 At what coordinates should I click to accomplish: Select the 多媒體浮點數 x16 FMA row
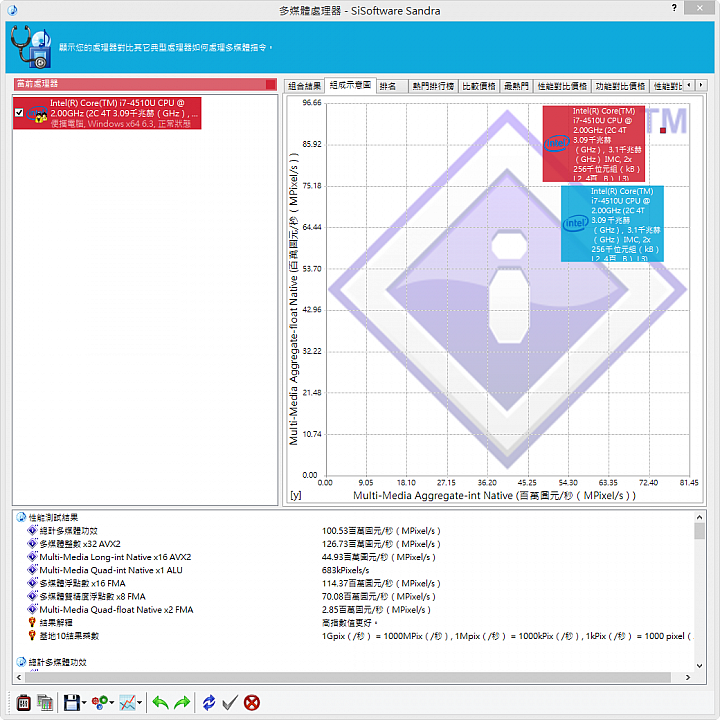coord(77,584)
